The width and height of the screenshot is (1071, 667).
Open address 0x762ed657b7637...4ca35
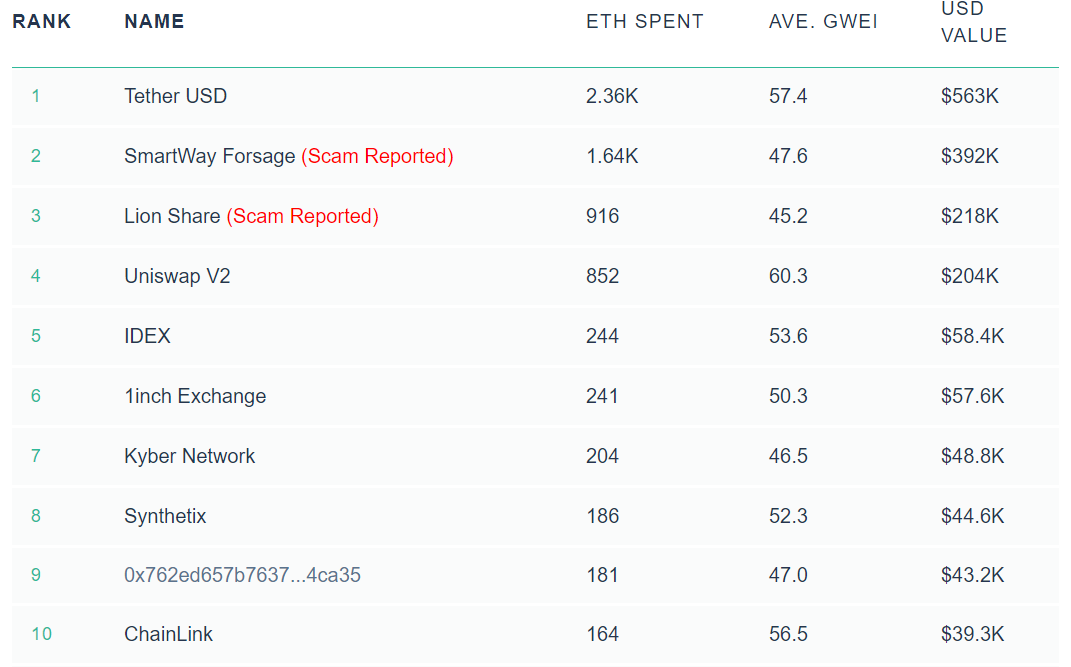tap(242, 575)
